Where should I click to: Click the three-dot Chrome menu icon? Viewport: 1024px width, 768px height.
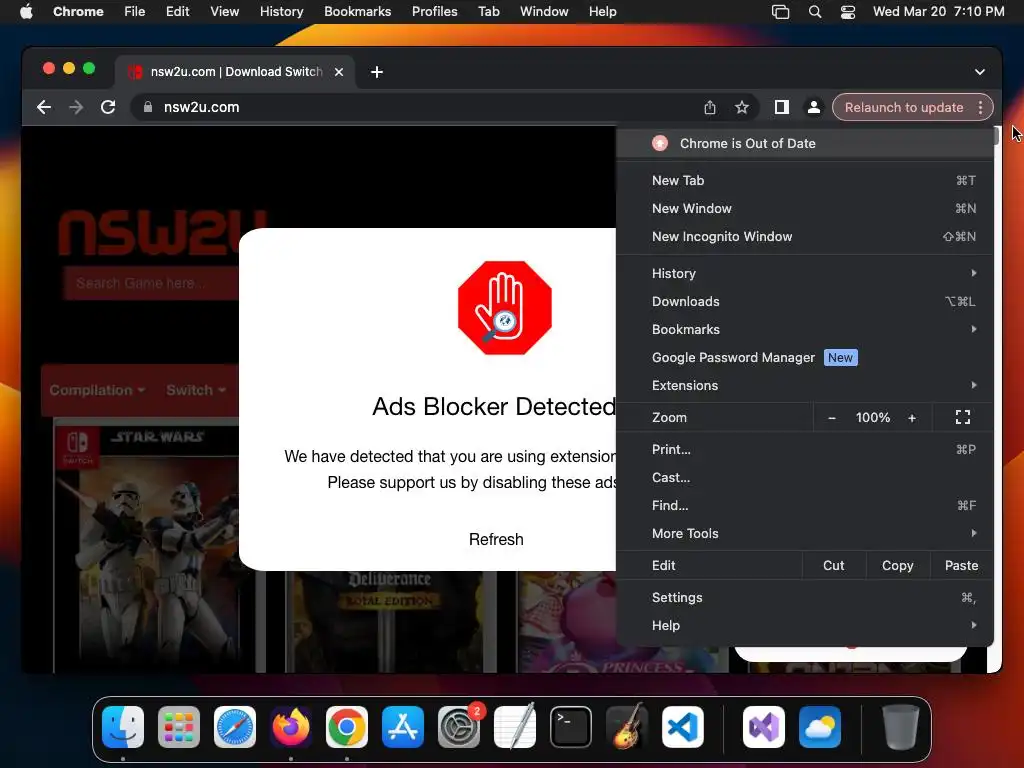pos(980,107)
